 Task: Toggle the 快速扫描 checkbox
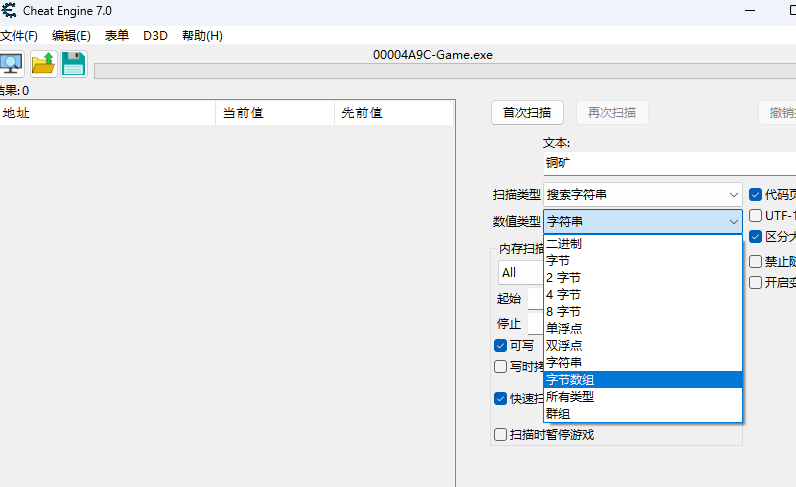pos(501,399)
